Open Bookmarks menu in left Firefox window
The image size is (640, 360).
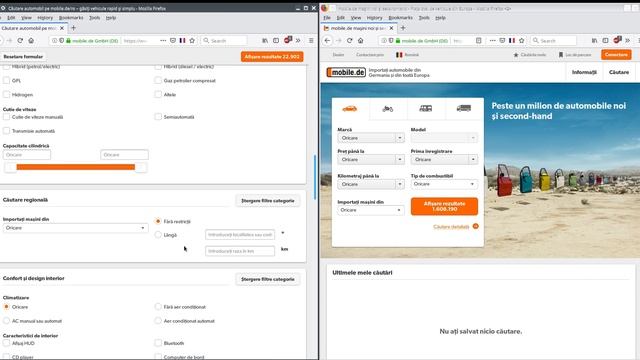pos(71,18)
